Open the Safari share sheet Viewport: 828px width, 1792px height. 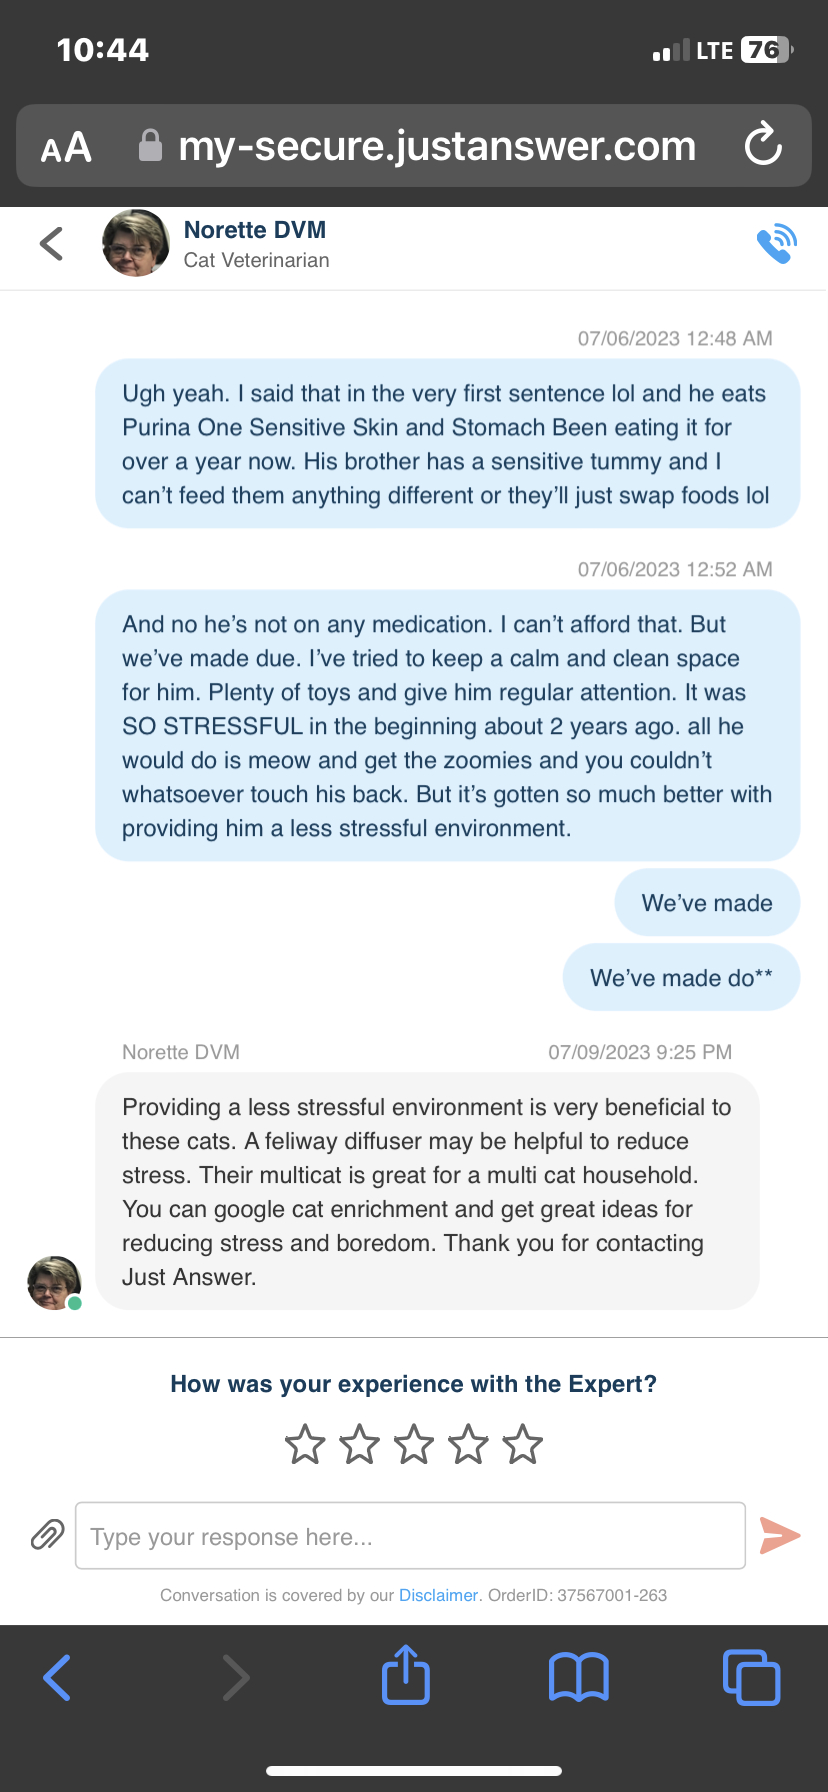[x=406, y=1676]
